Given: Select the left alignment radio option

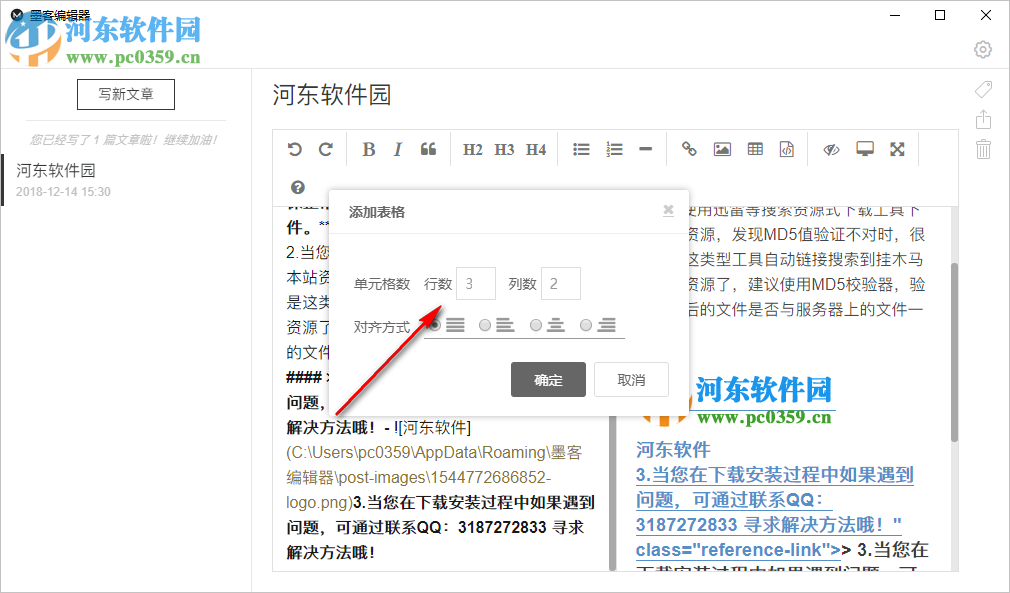Looking at the screenshot, I should tap(485, 325).
